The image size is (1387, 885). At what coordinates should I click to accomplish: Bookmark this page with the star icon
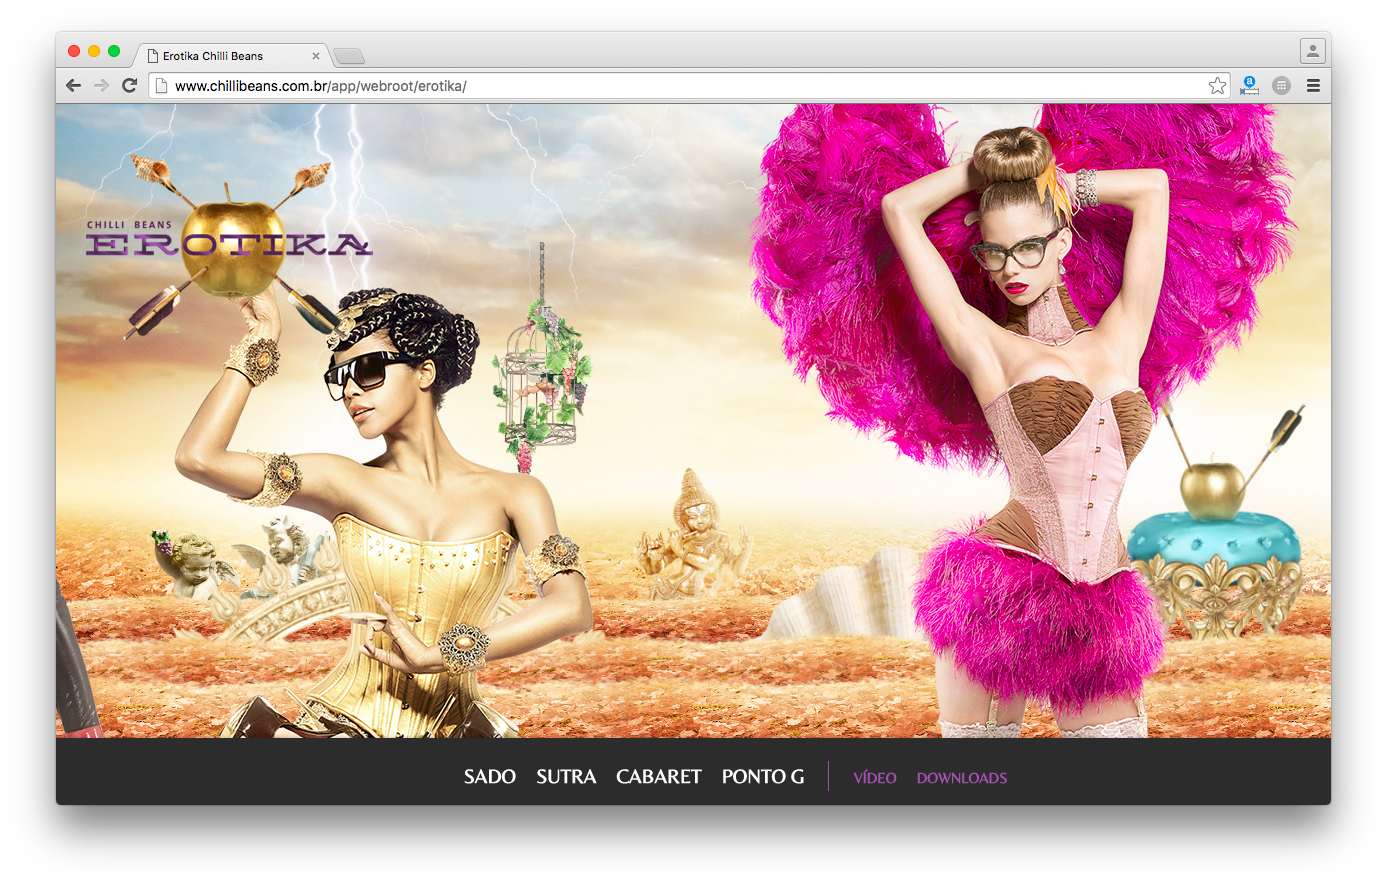click(1217, 86)
